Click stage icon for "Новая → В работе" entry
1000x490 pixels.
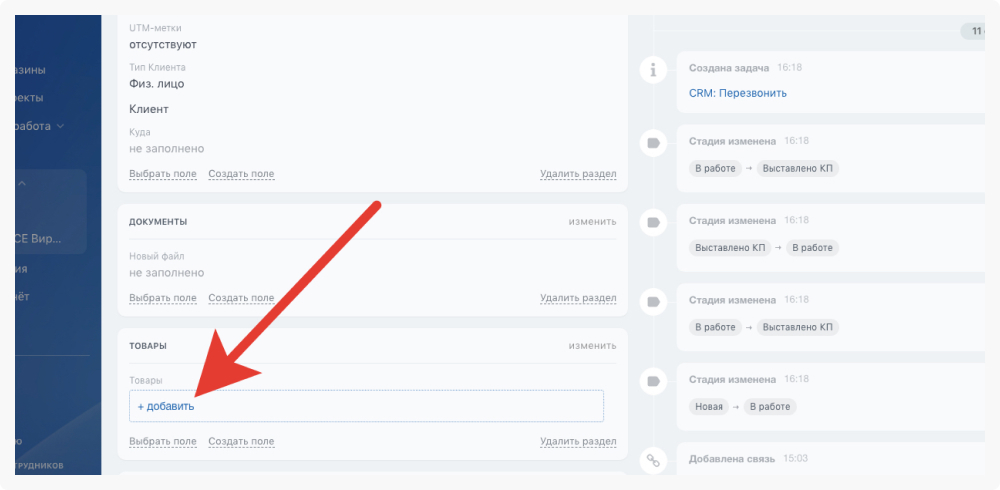tap(653, 381)
